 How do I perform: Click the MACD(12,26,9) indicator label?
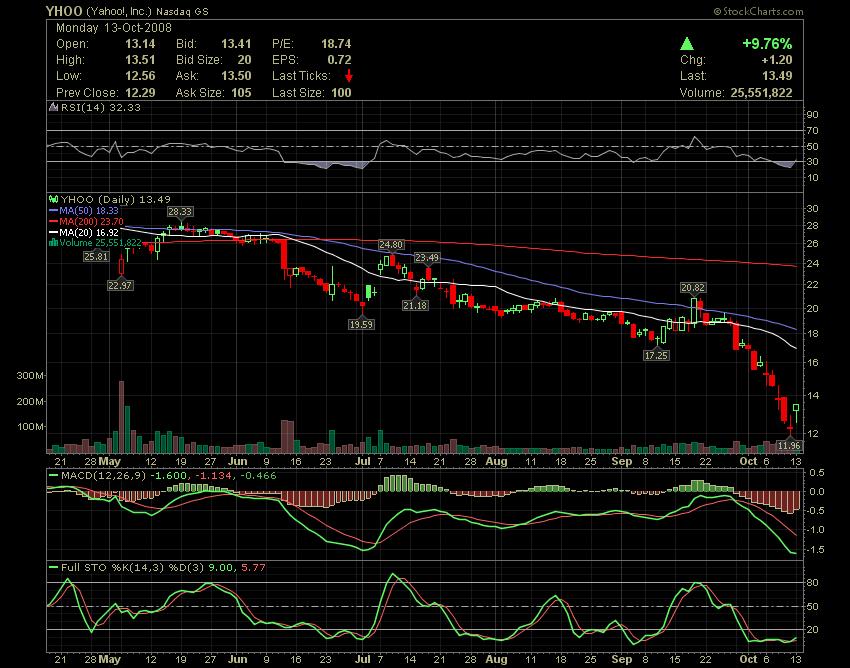point(104,476)
